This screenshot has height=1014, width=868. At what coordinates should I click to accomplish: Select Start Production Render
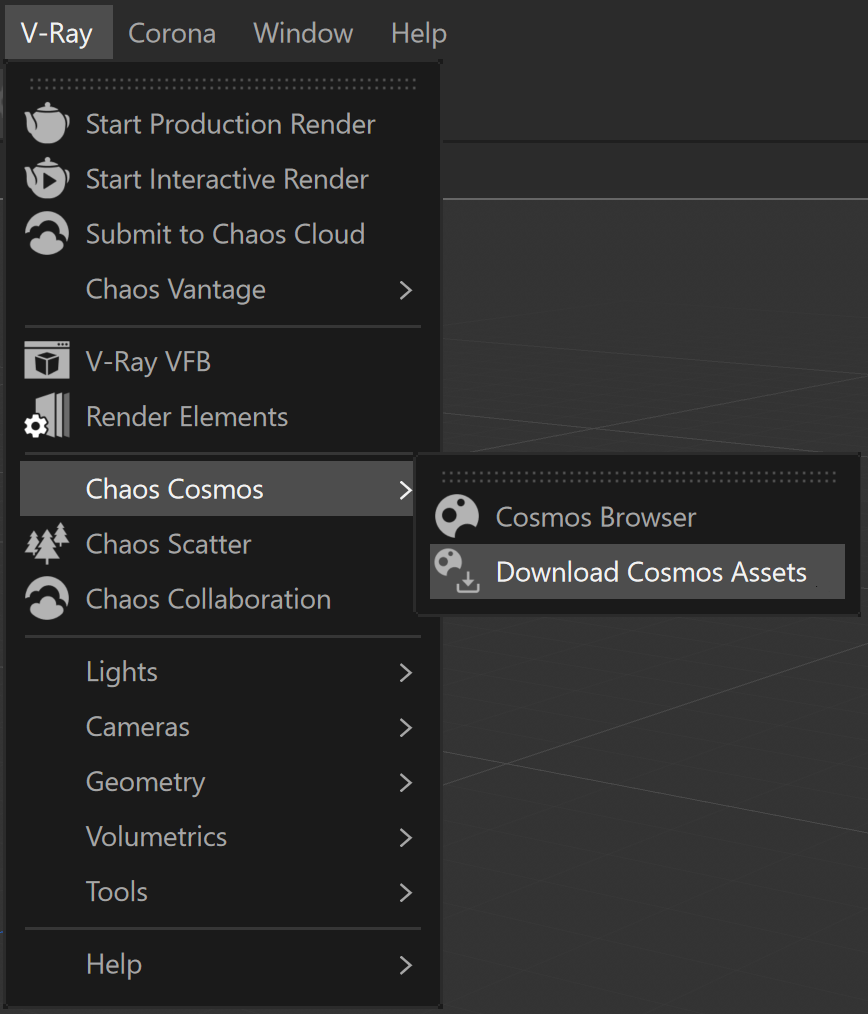221,124
